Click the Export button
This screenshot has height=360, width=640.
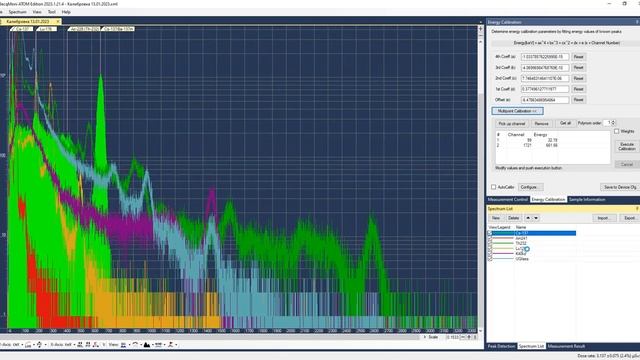point(630,218)
